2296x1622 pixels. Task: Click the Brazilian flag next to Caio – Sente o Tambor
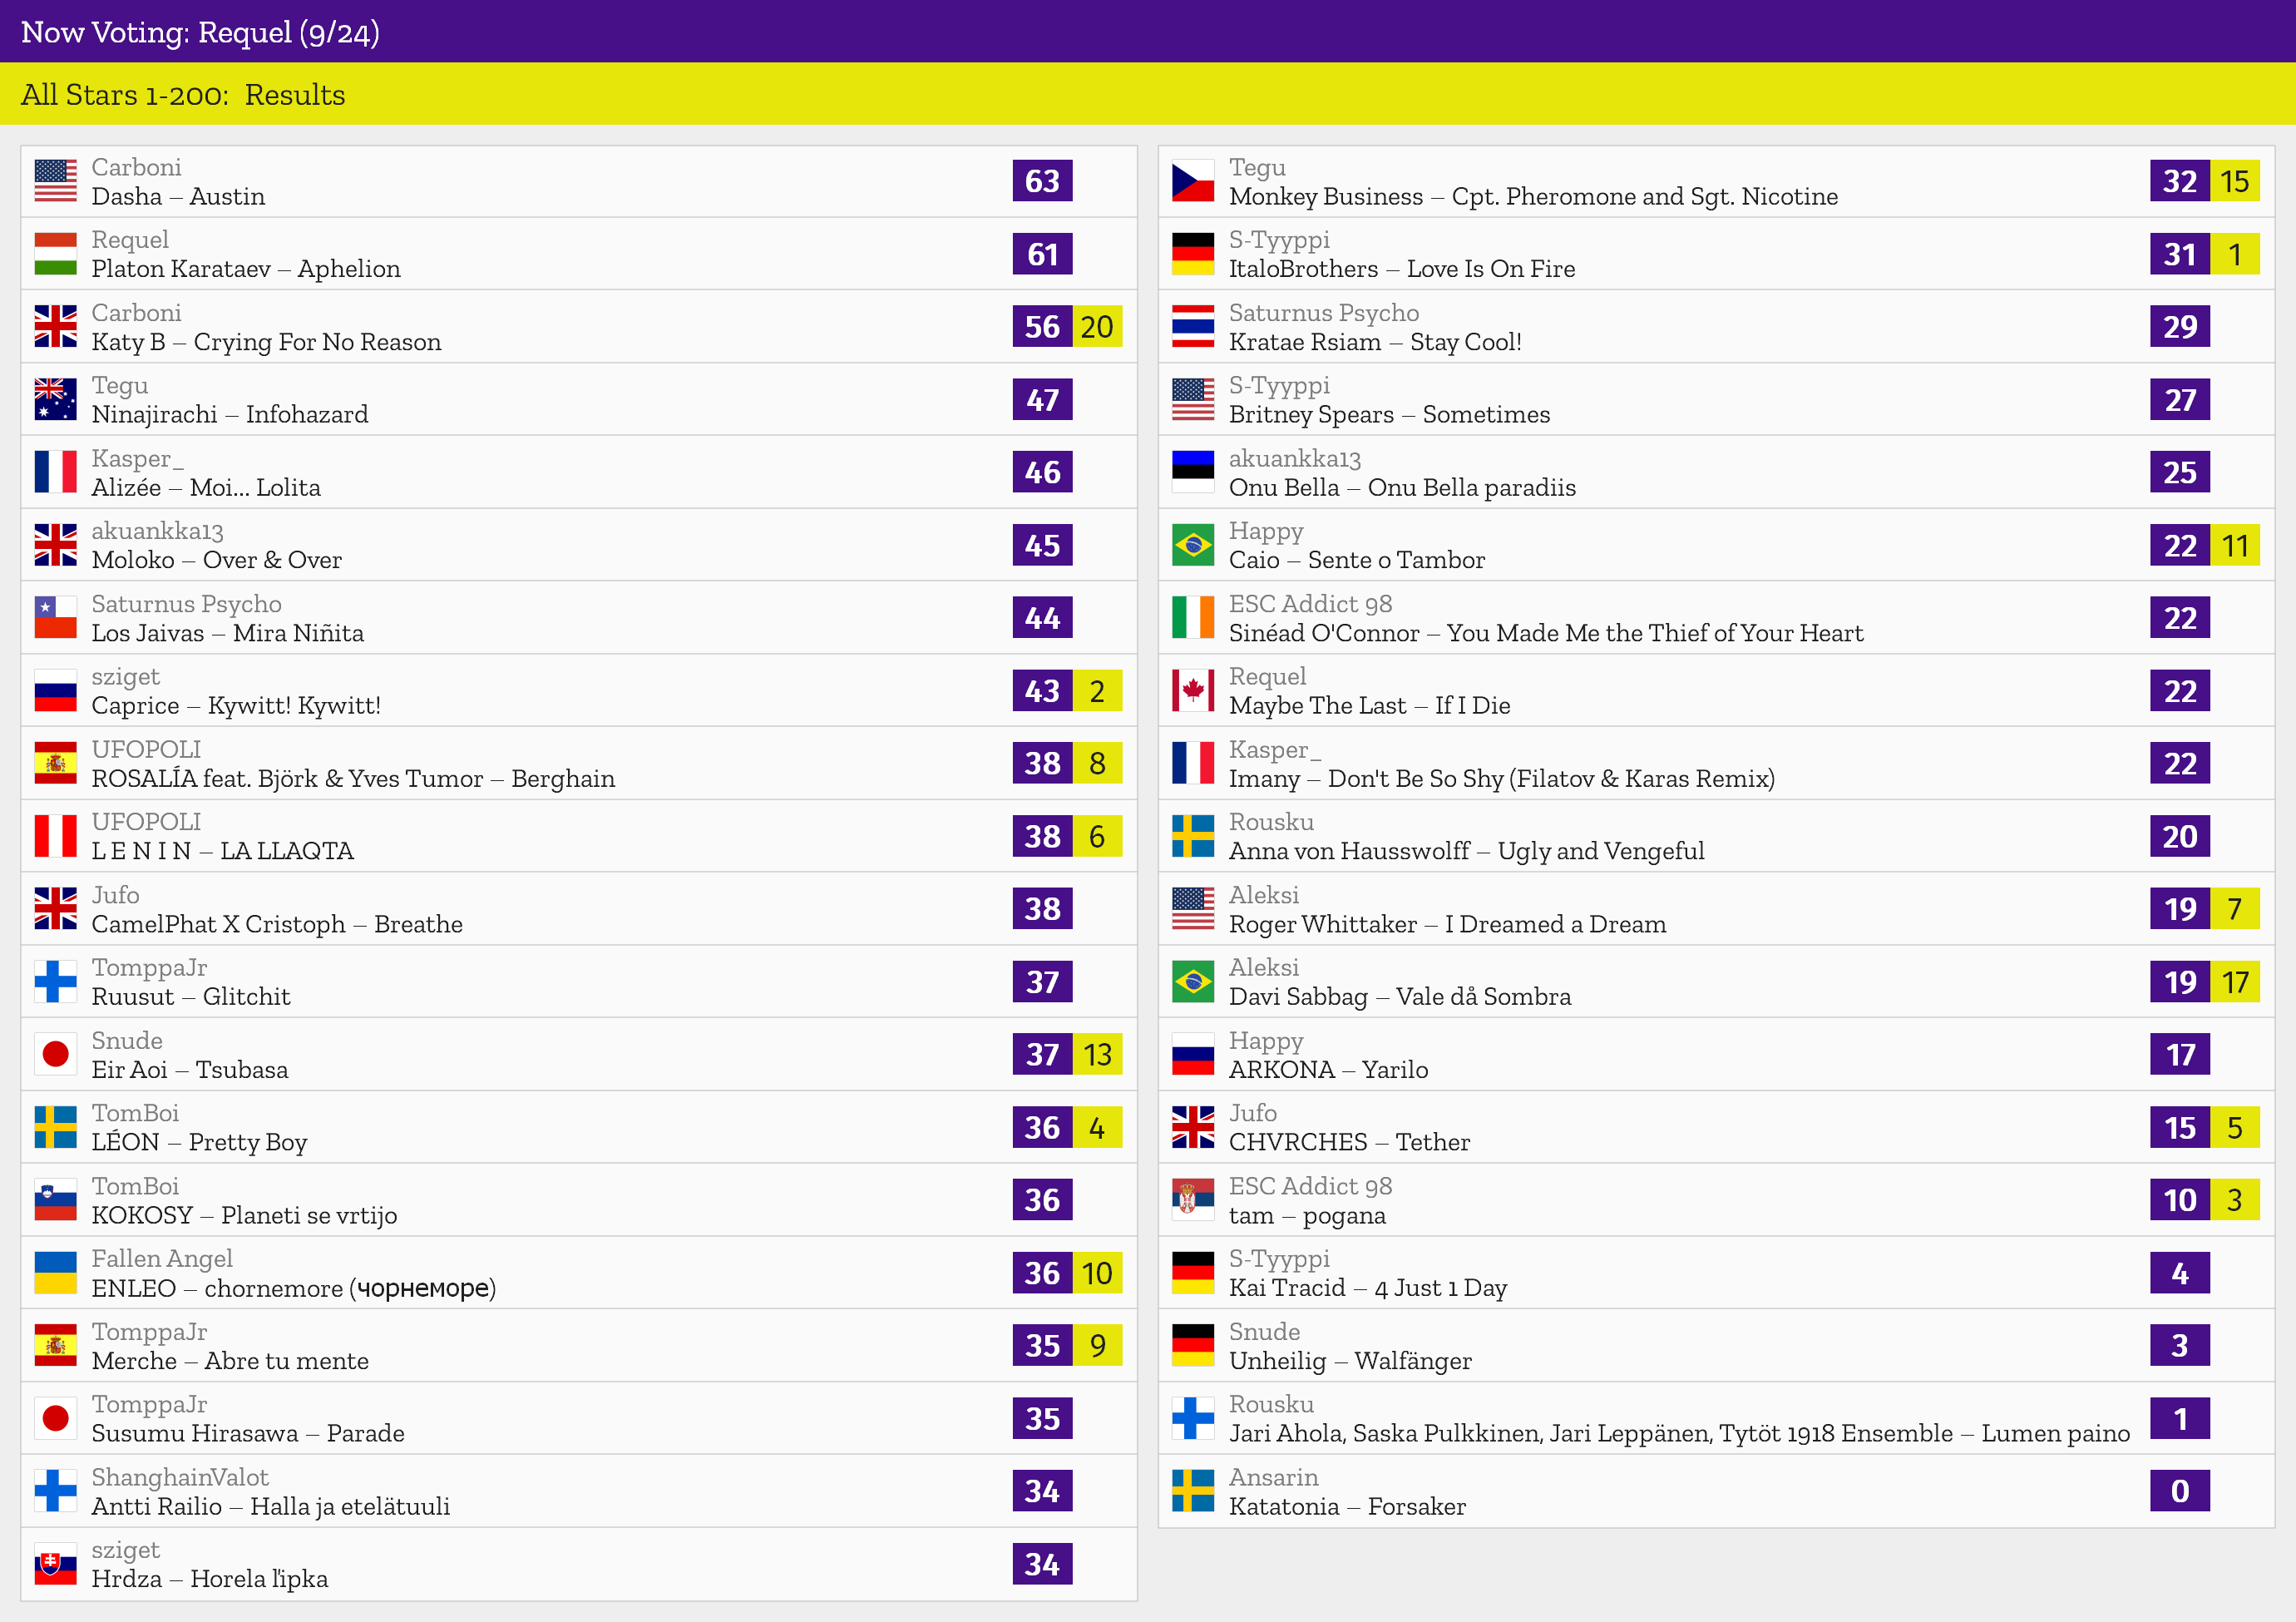[x=1193, y=545]
